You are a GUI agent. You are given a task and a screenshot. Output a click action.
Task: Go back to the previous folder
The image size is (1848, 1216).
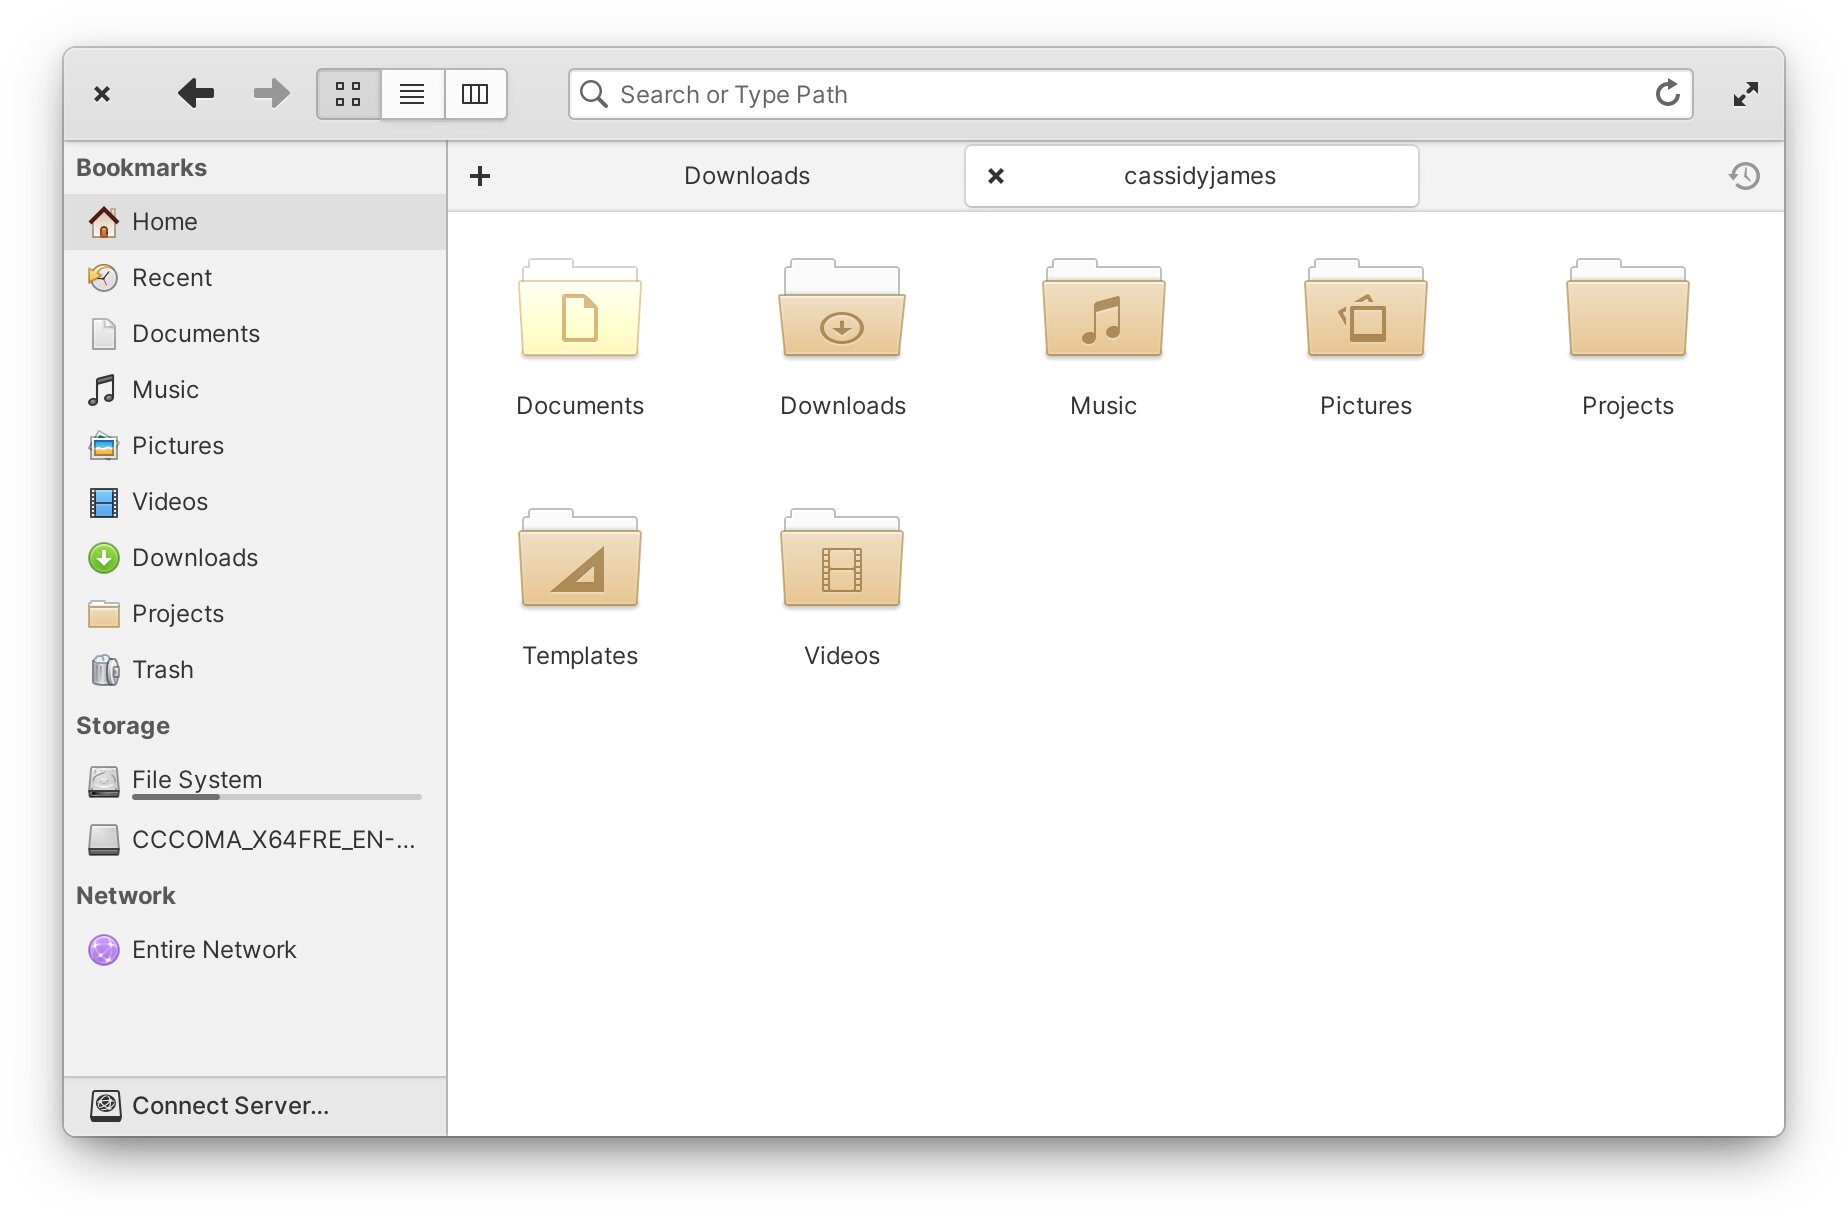pos(196,94)
